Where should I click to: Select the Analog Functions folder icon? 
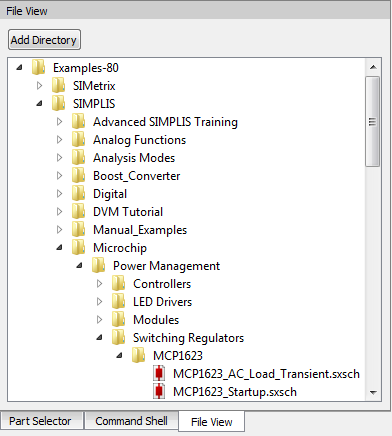[x=78, y=139]
